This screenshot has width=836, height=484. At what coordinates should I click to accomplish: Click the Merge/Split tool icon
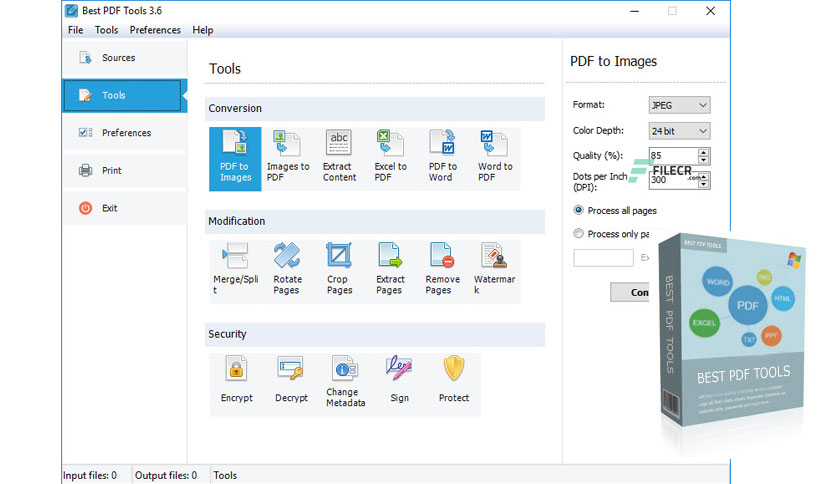click(x=235, y=256)
